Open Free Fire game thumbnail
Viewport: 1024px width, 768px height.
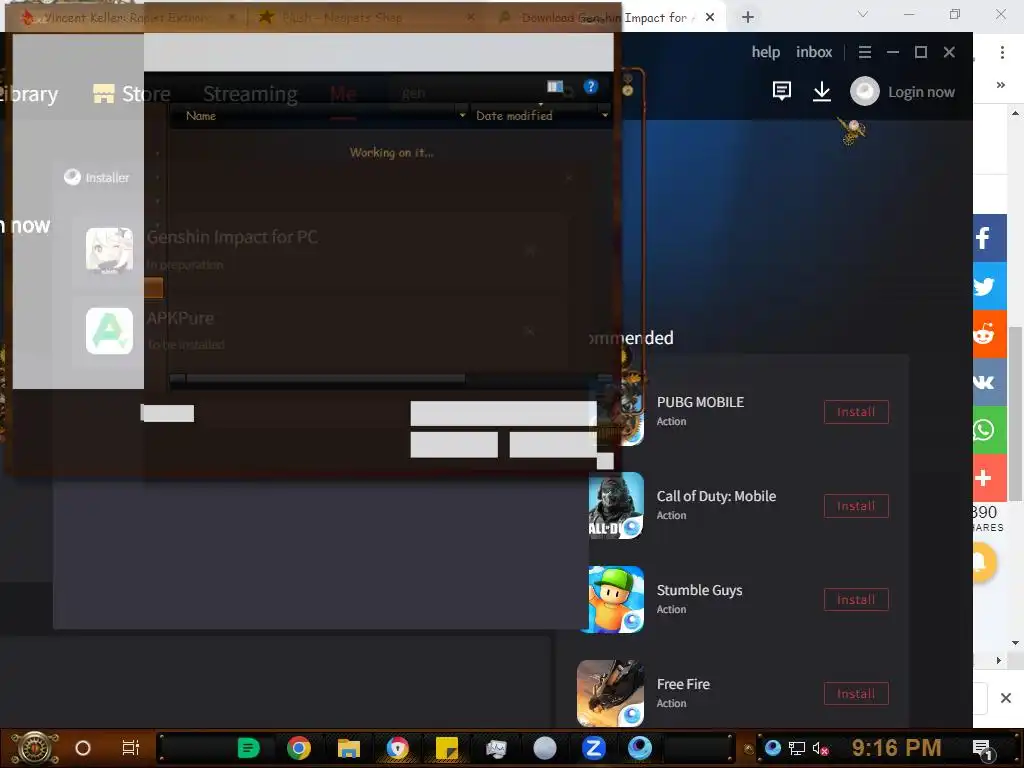[x=611, y=693]
